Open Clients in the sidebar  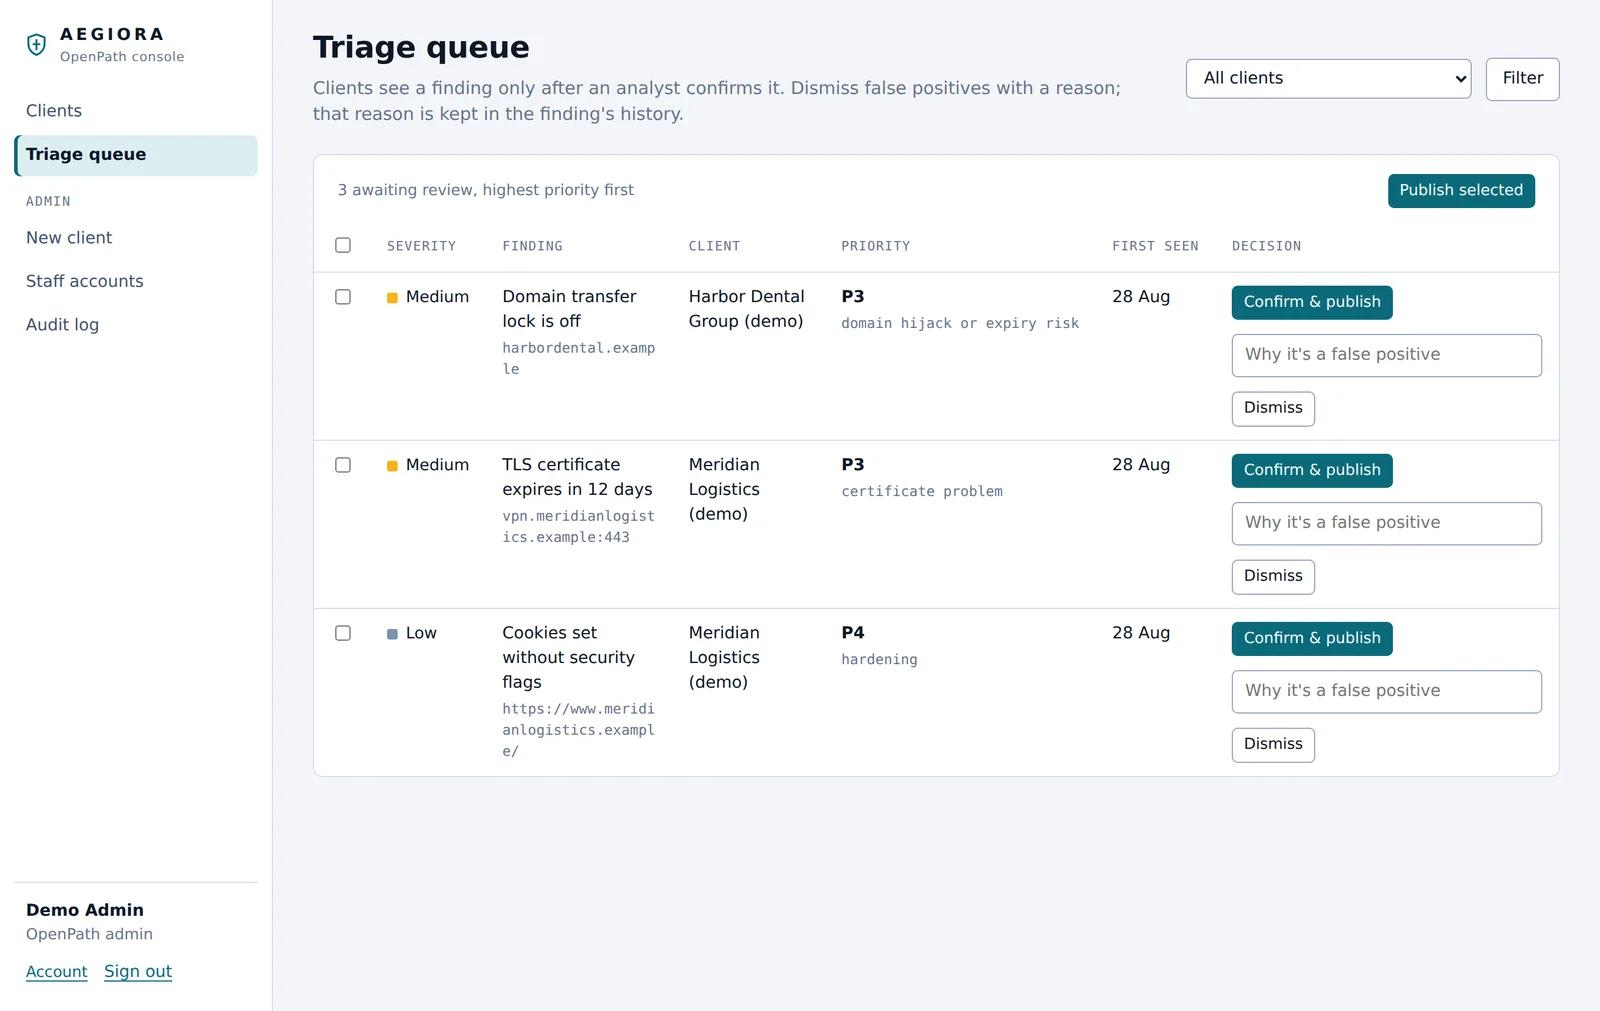(136, 111)
